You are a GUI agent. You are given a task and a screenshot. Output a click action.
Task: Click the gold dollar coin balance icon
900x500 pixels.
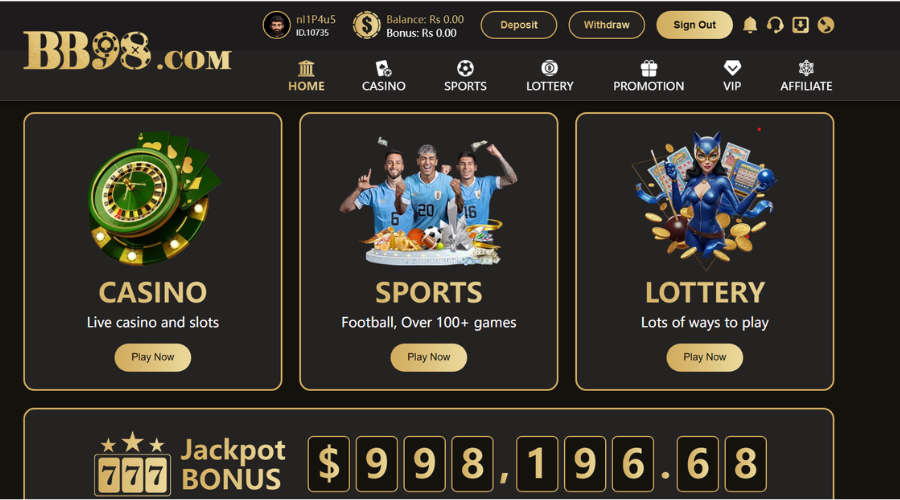point(366,25)
